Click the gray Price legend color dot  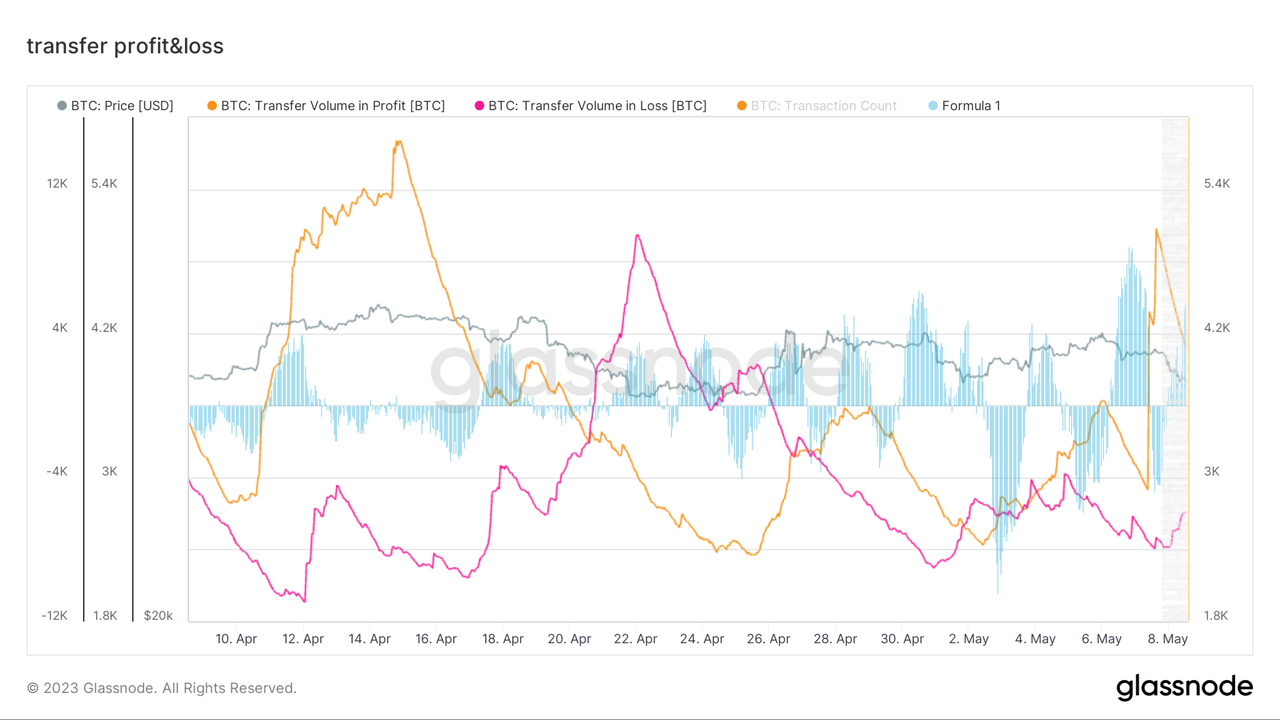click(62, 105)
